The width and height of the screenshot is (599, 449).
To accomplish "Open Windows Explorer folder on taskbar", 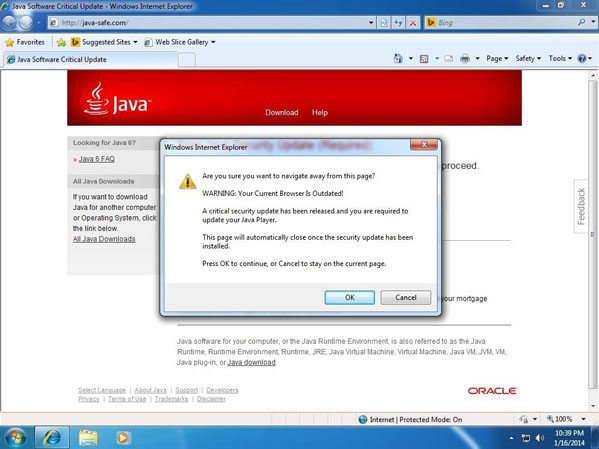I will (x=88, y=438).
